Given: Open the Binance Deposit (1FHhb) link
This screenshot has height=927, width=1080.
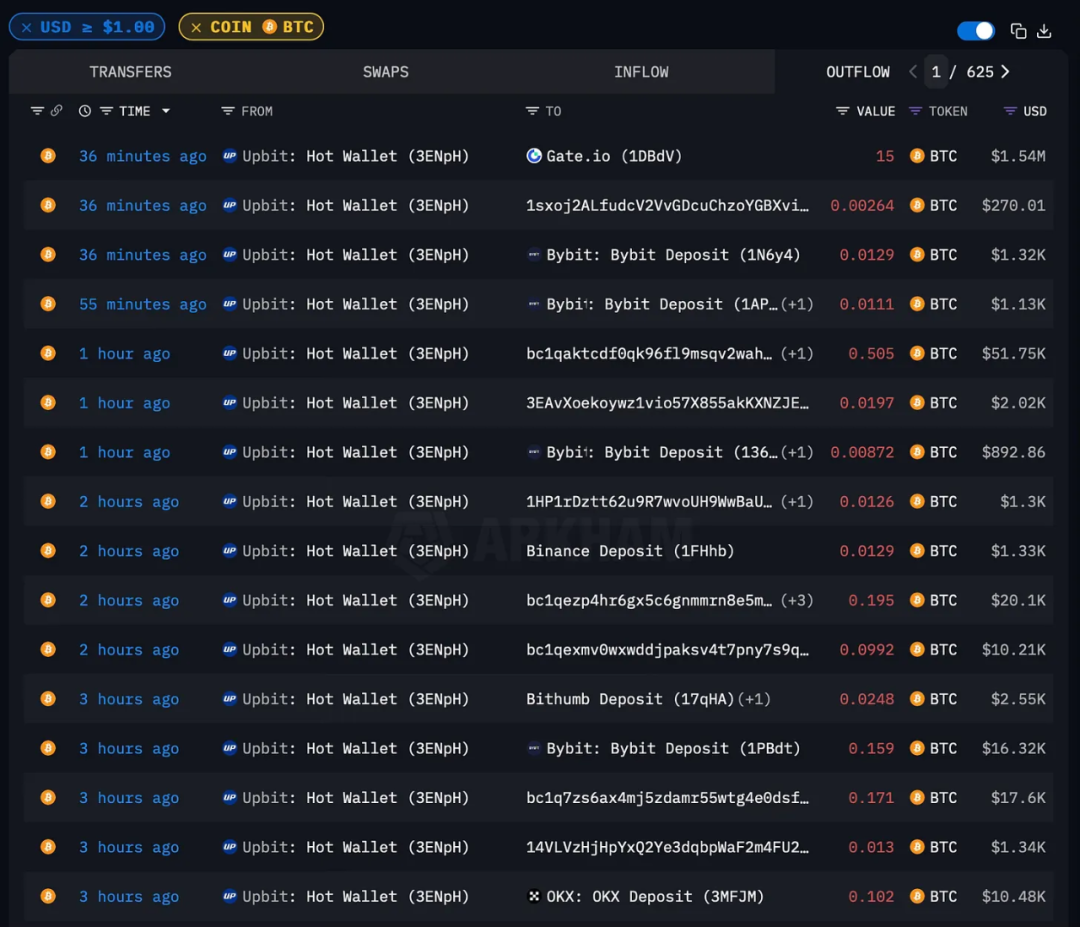Looking at the screenshot, I should pos(629,550).
